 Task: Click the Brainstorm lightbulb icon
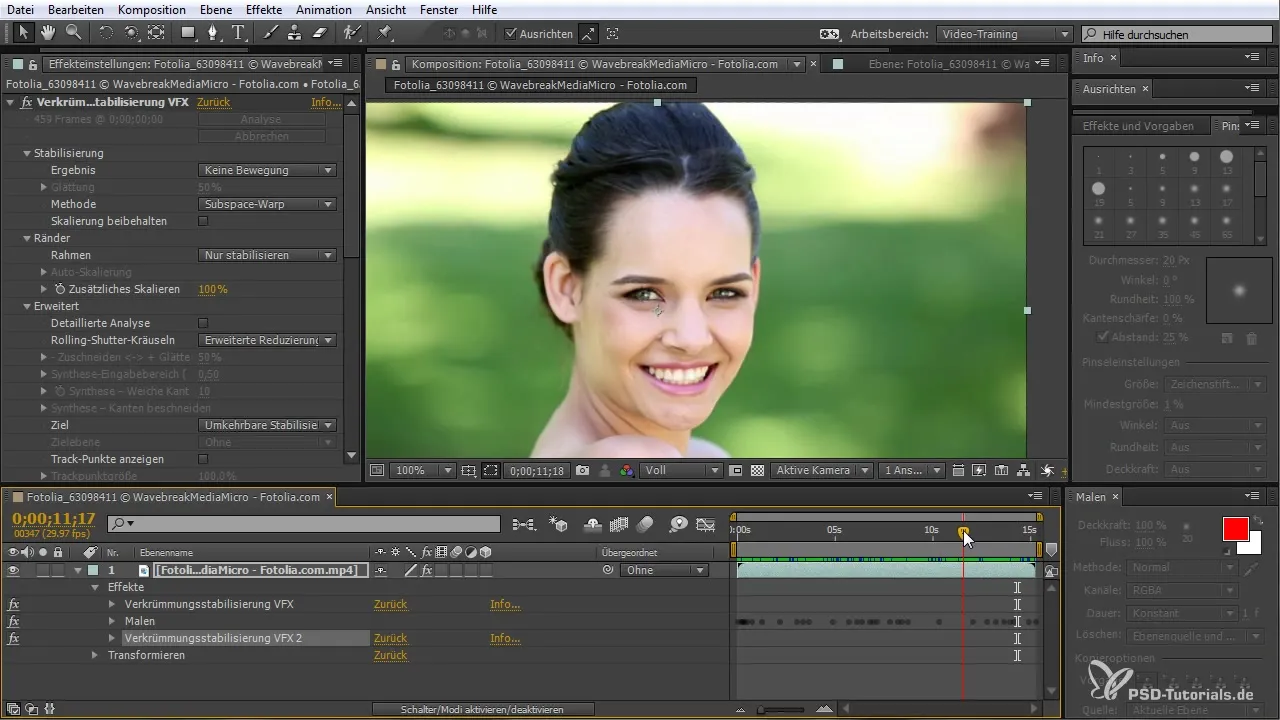(678, 523)
